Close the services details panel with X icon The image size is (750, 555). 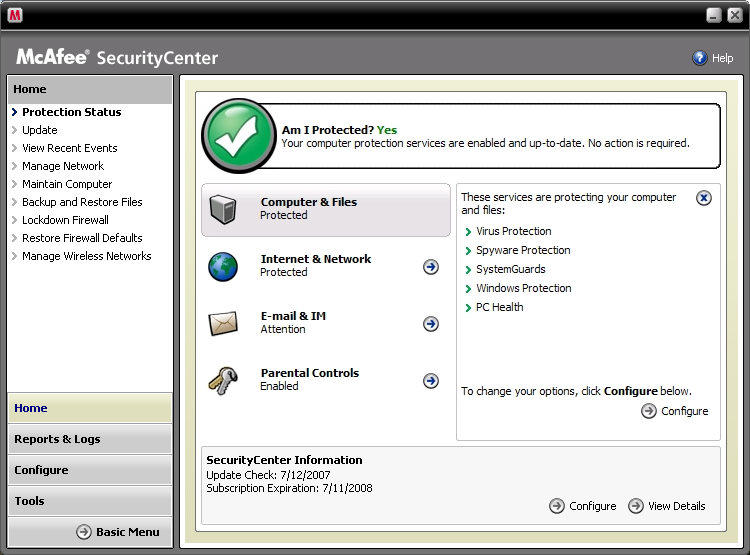pyautogui.click(x=704, y=198)
